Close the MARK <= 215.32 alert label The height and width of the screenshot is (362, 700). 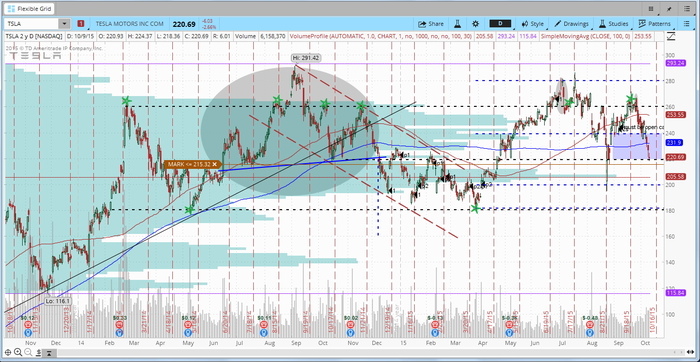click(215, 164)
